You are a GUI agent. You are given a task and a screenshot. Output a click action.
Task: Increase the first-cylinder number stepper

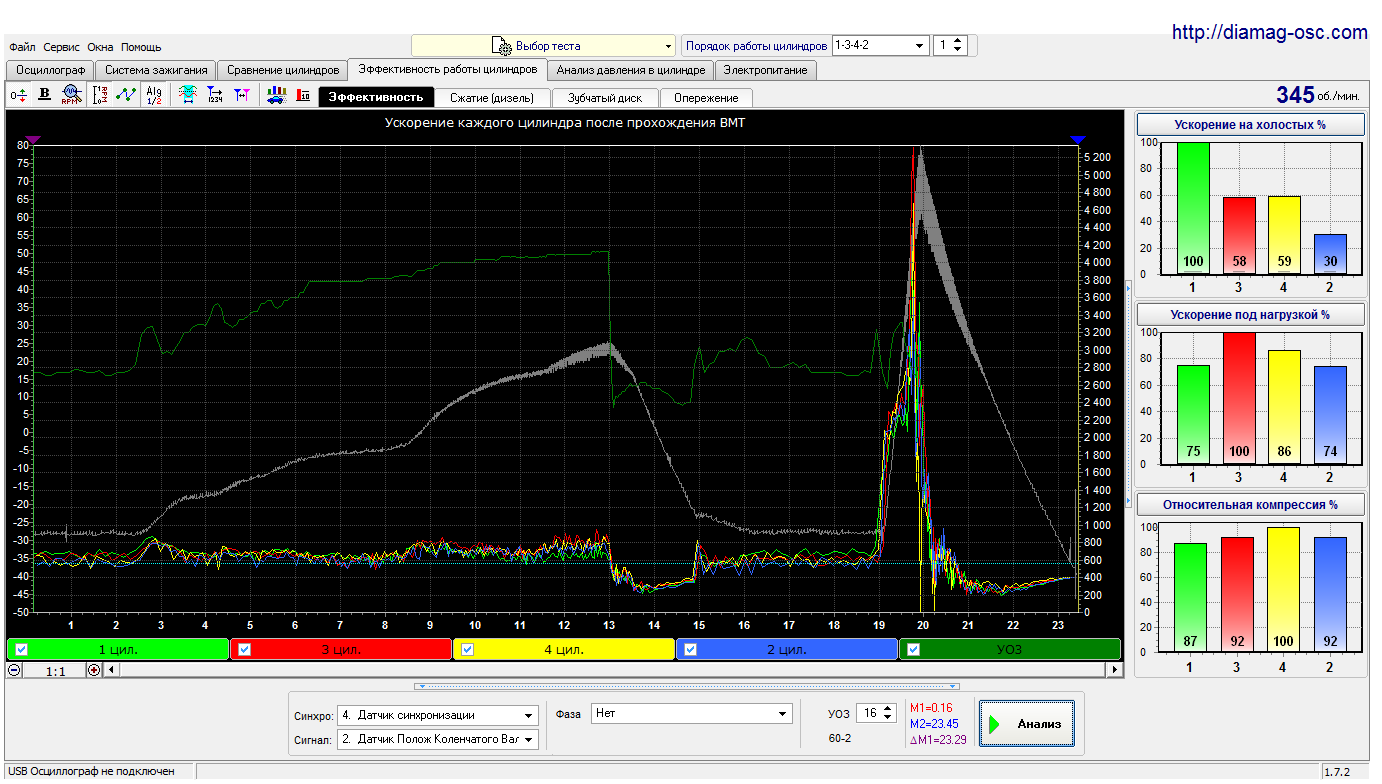point(958,41)
